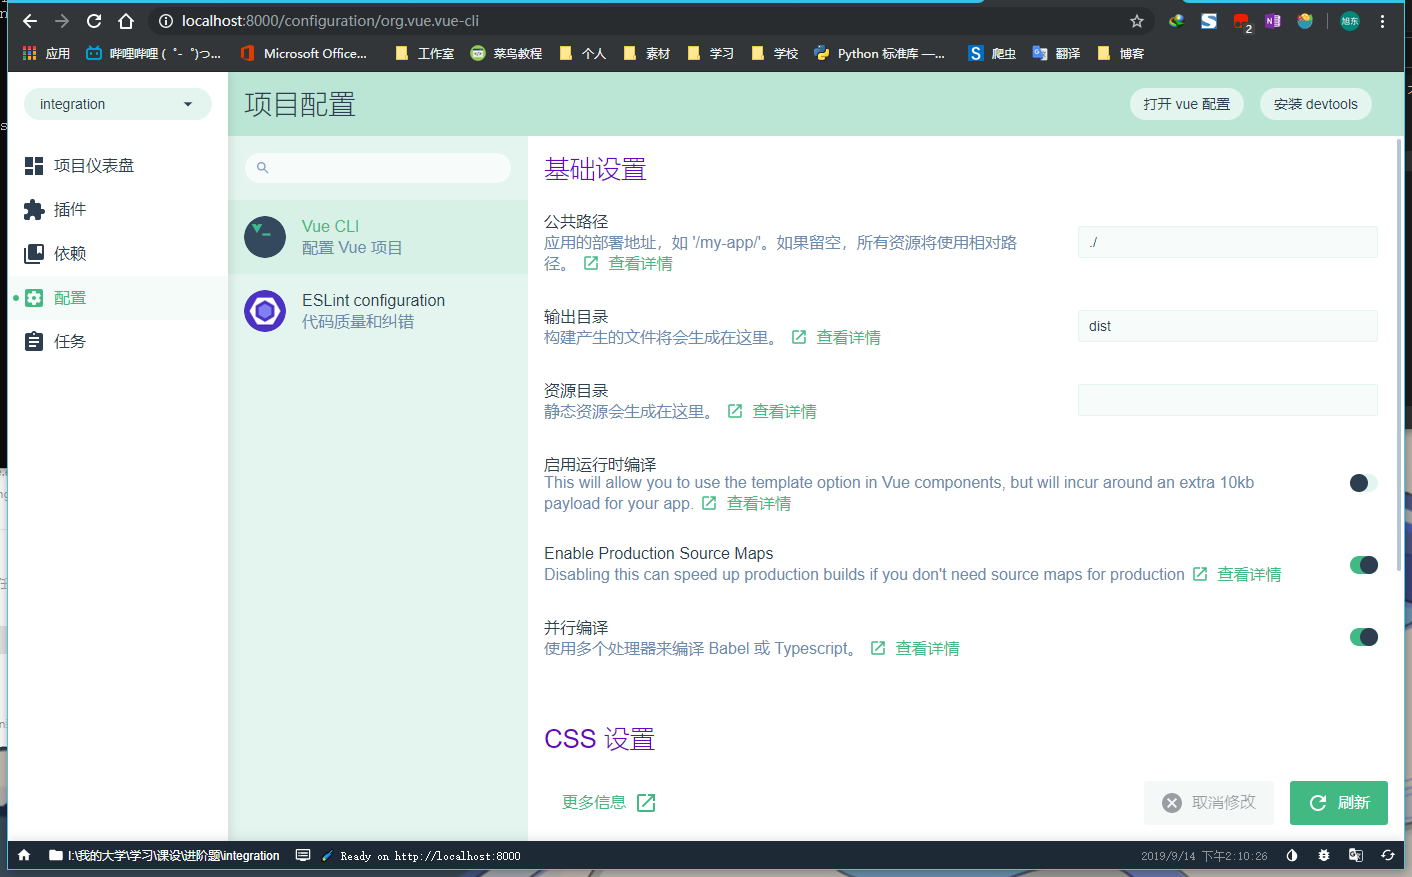Open the 项目仪表盘 dashboard icon in sidebar

pyautogui.click(x=33, y=165)
